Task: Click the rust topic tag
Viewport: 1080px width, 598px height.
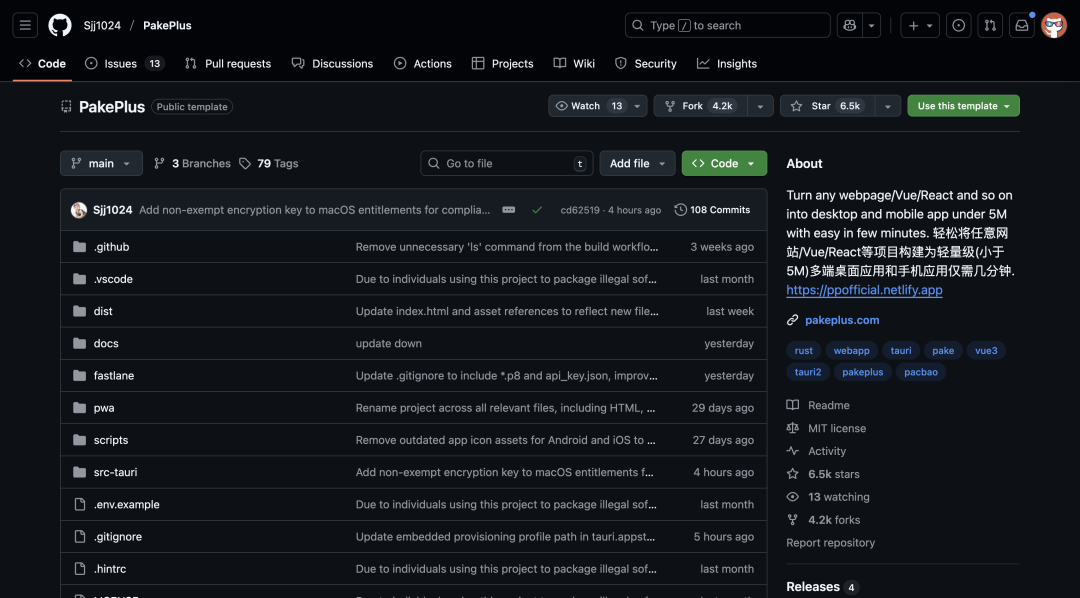Action: coord(804,351)
